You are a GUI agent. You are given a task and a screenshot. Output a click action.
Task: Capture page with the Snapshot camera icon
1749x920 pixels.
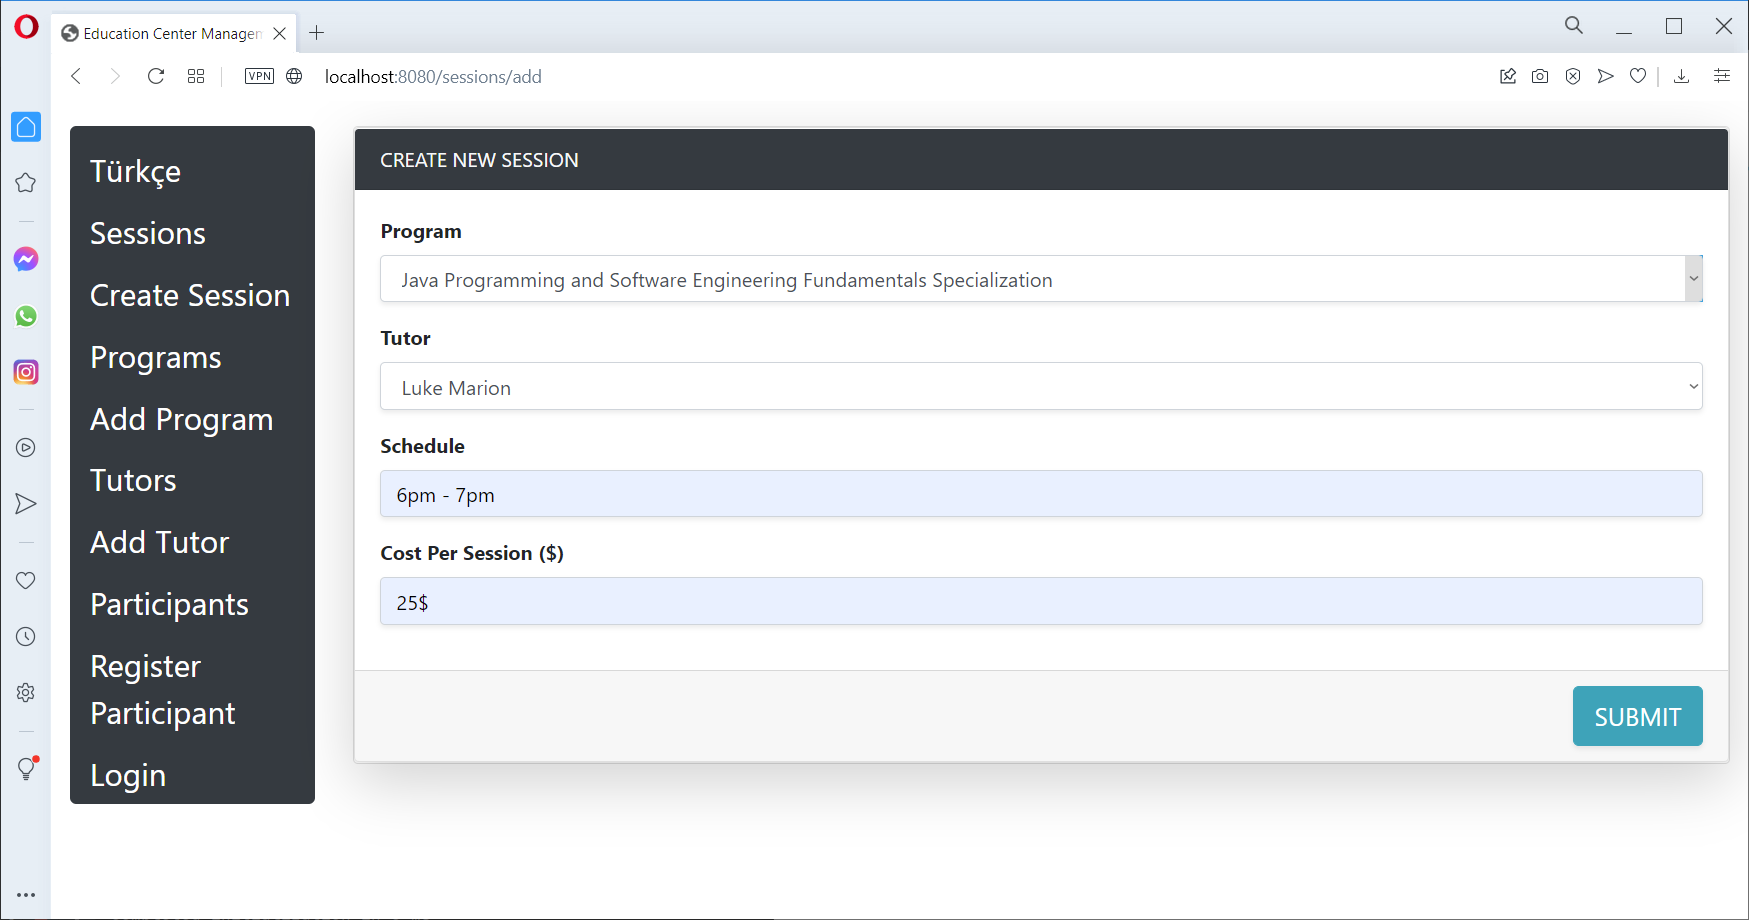[x=1540, y=76]
